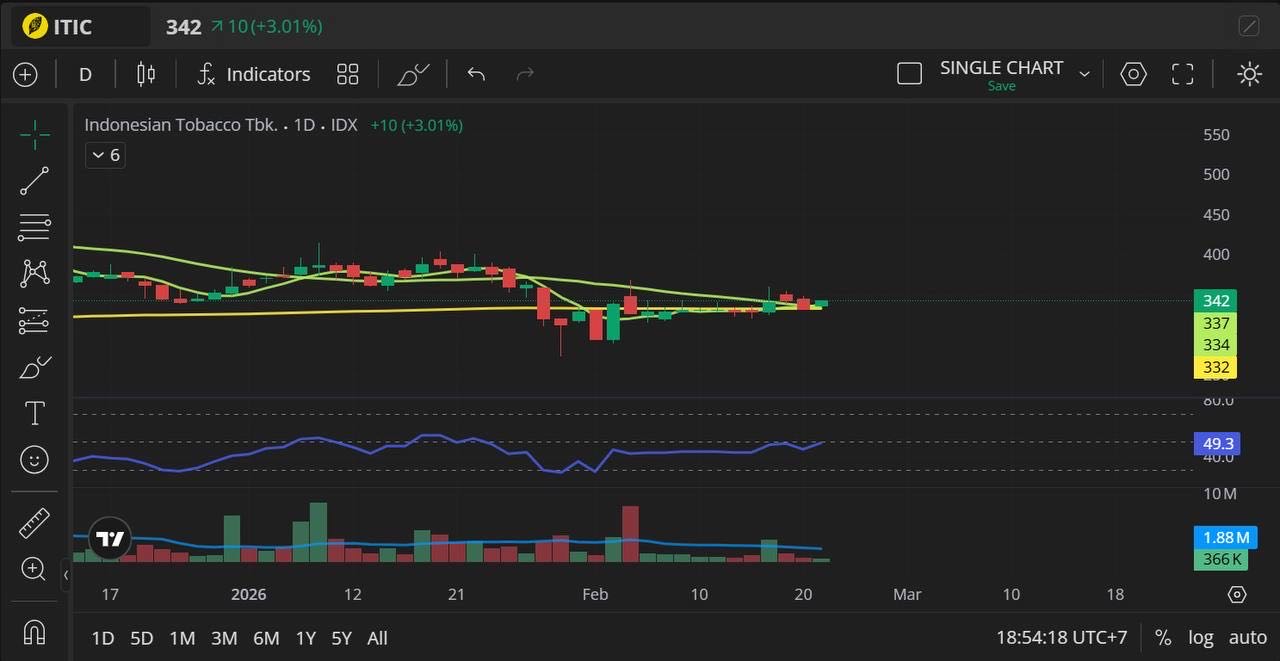Open the candlestick chart type selector
The width and height of the screenshot is (1280, 661).
(x=146, y=74)
